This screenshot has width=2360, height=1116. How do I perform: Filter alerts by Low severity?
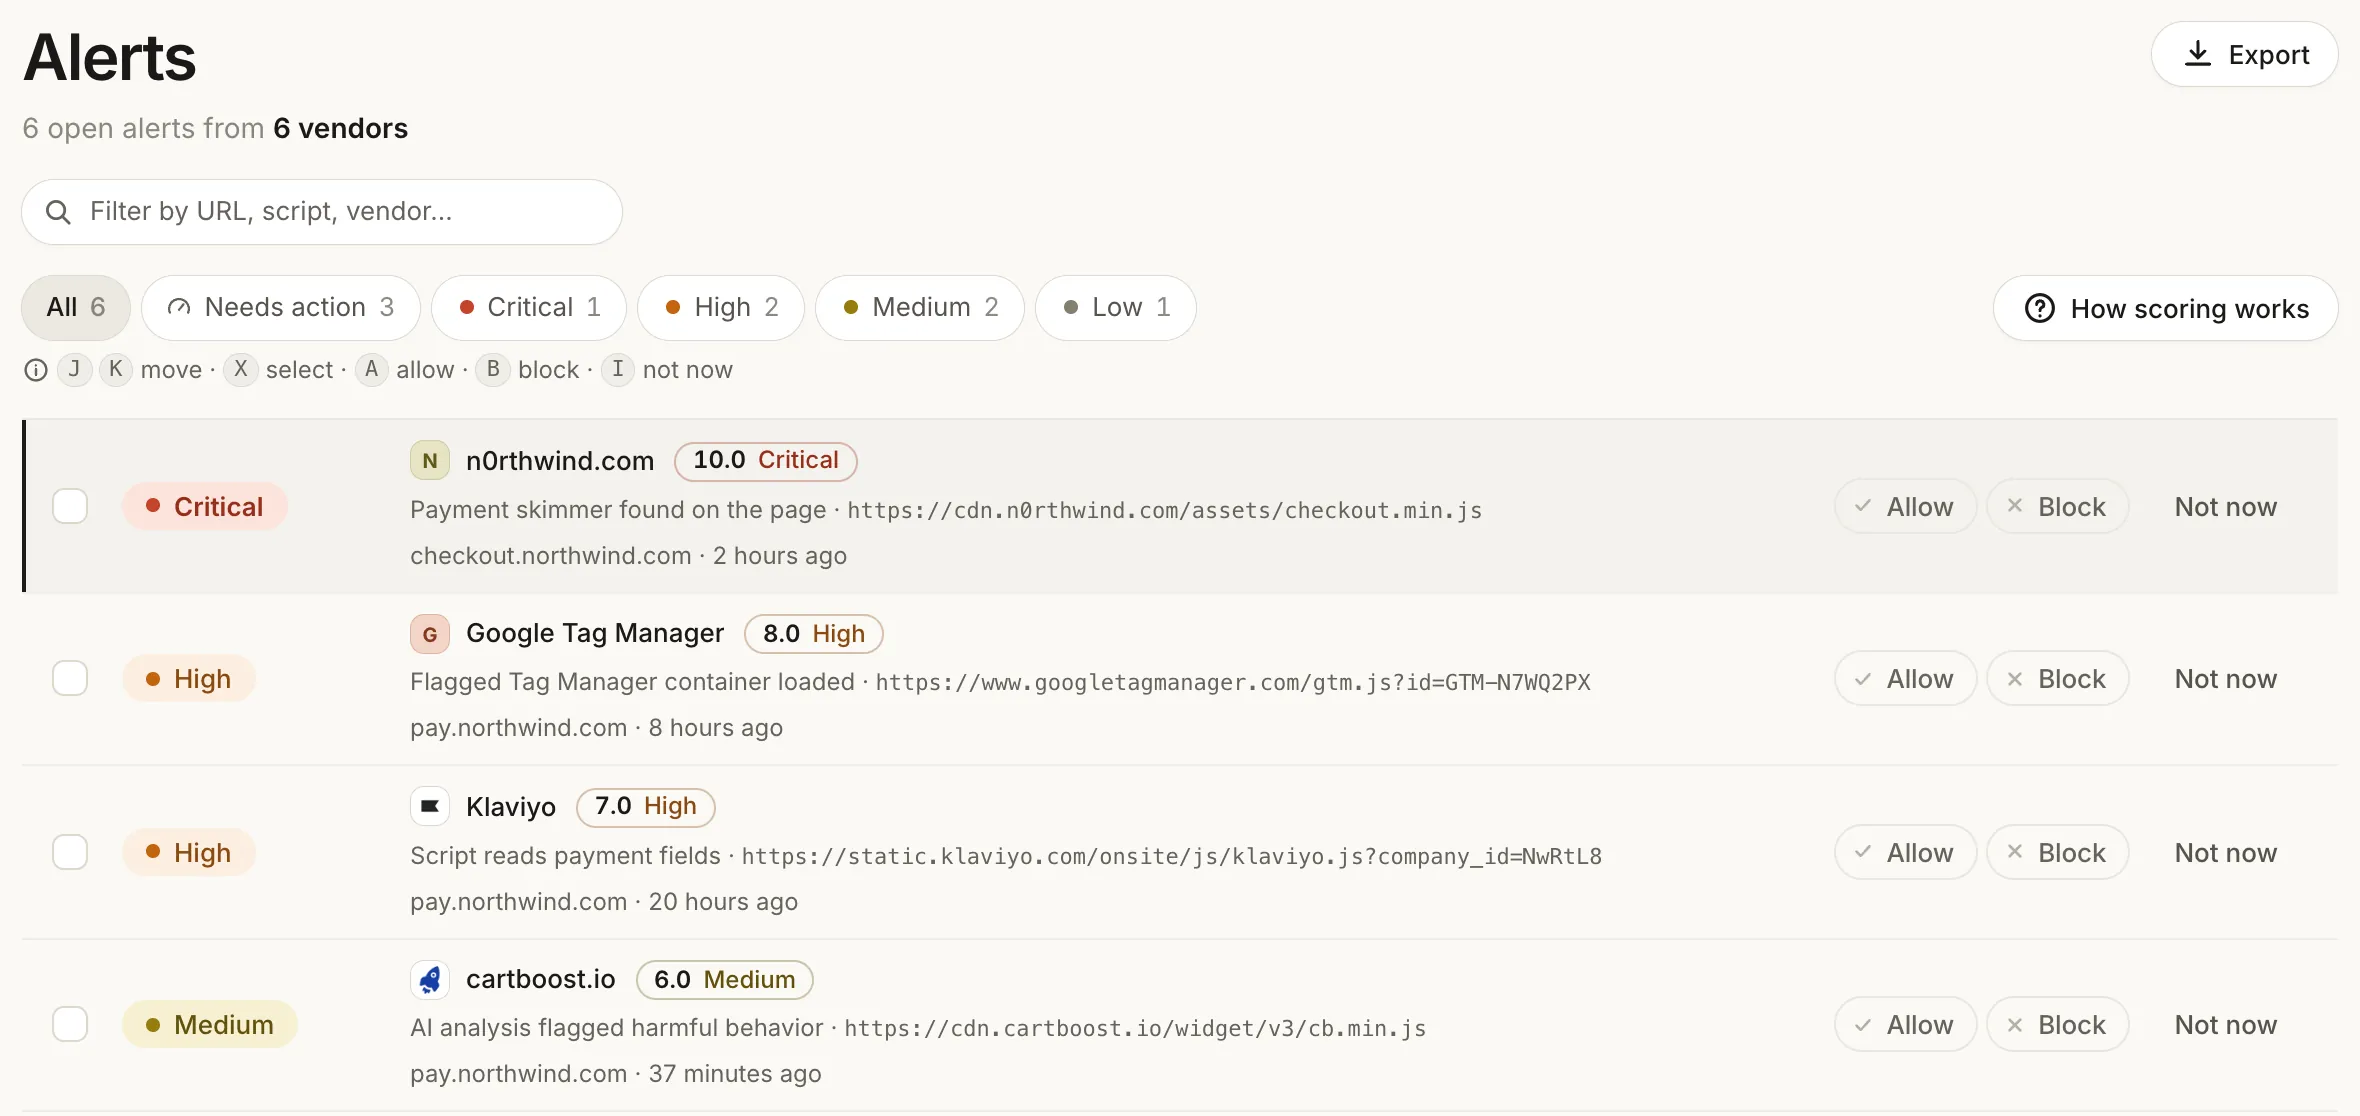tap(1116, 308)
